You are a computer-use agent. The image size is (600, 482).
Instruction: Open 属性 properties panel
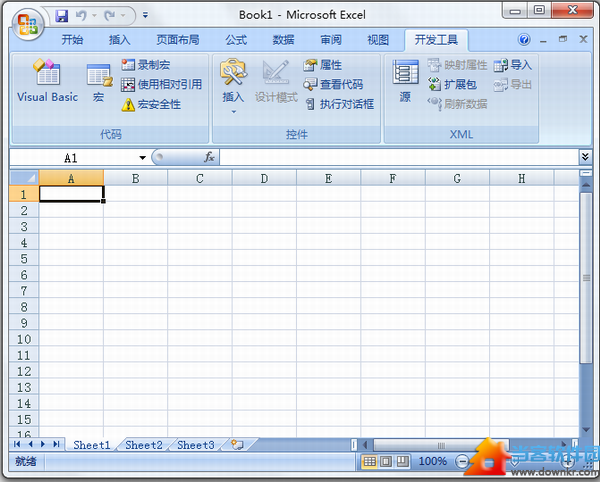322,65
